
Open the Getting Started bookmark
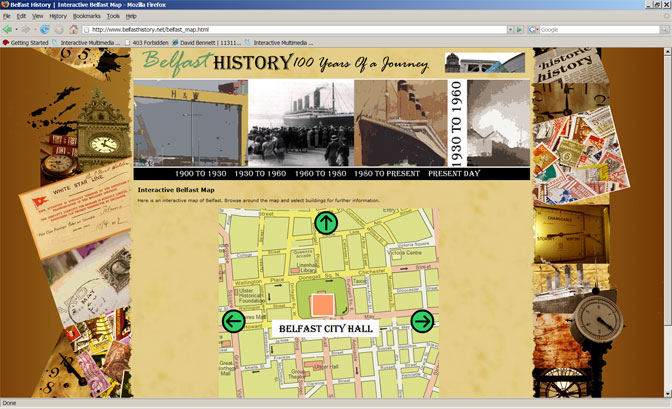(25, 42)
